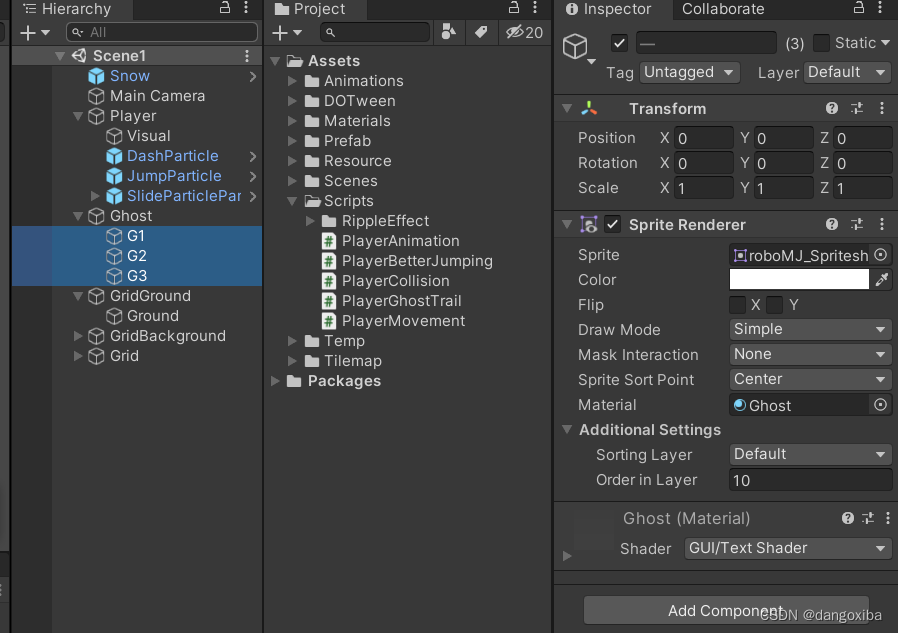Click the Sprite object picker circle
The height and width of the screenshot is (633, 898).
point(880,255)
